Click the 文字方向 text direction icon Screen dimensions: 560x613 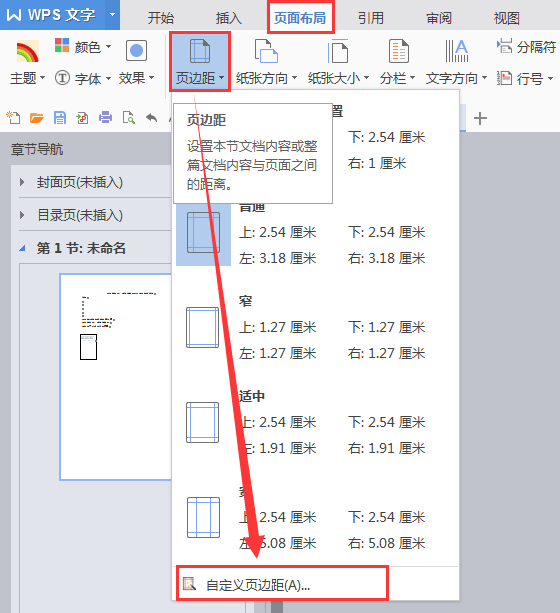[x=456, y=51]
